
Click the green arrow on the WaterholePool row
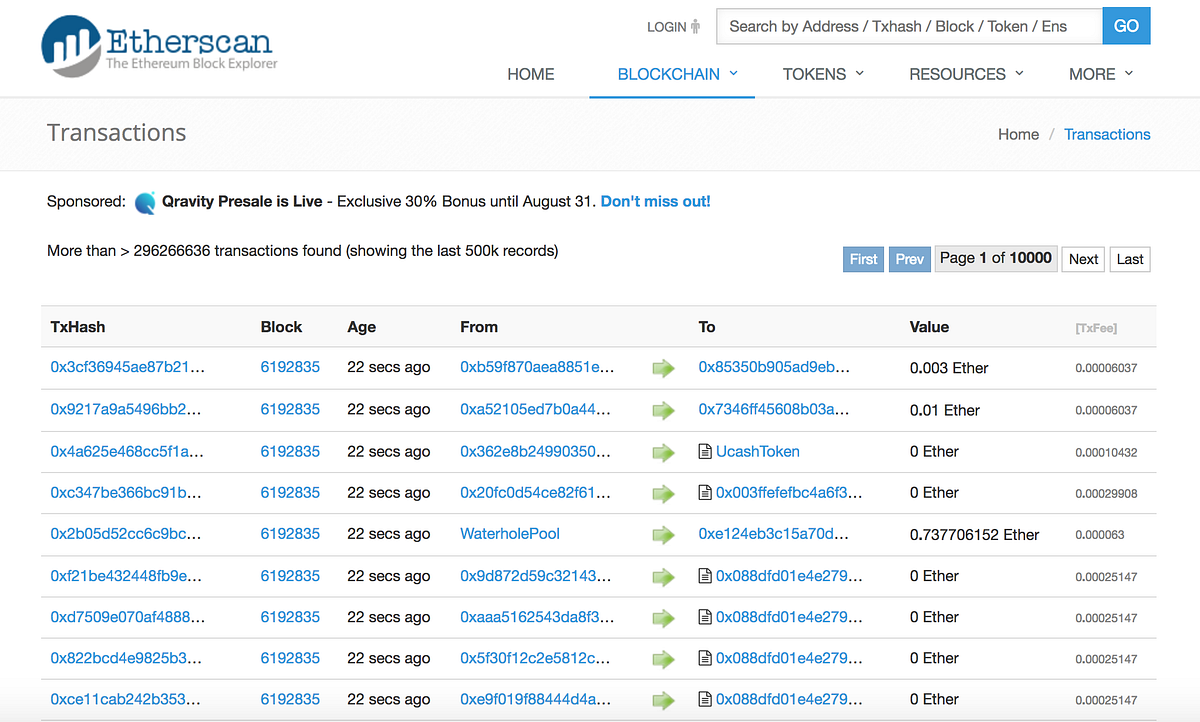tap(663, 535)
